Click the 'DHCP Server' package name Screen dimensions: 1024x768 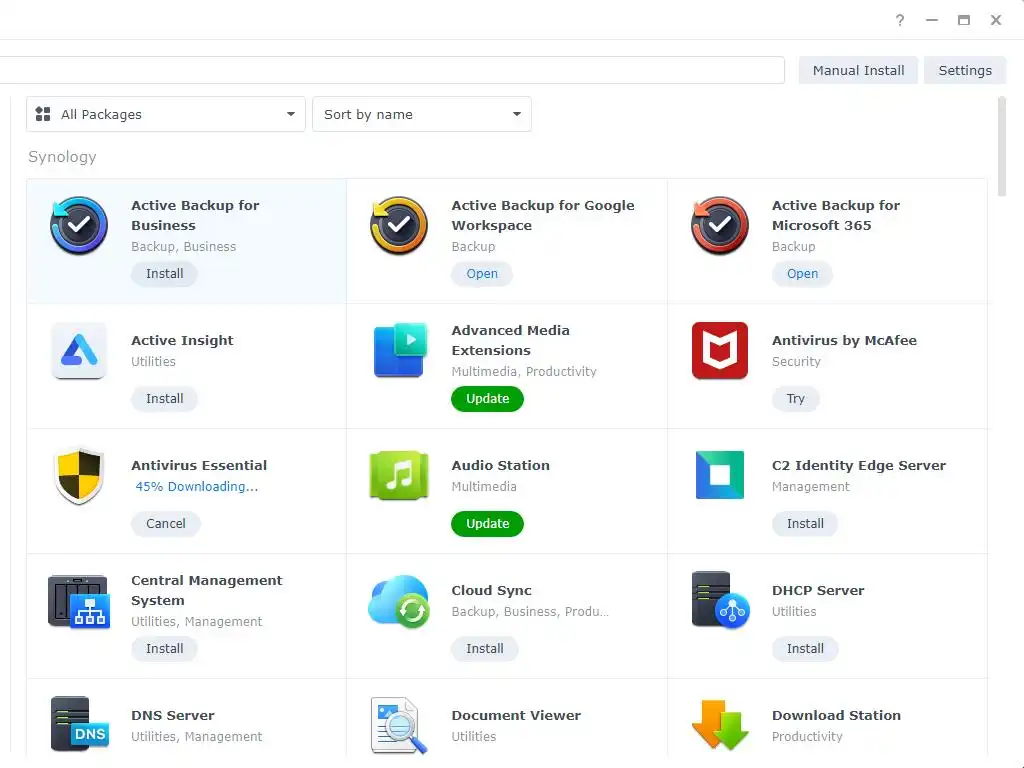(x=818, y=590)
